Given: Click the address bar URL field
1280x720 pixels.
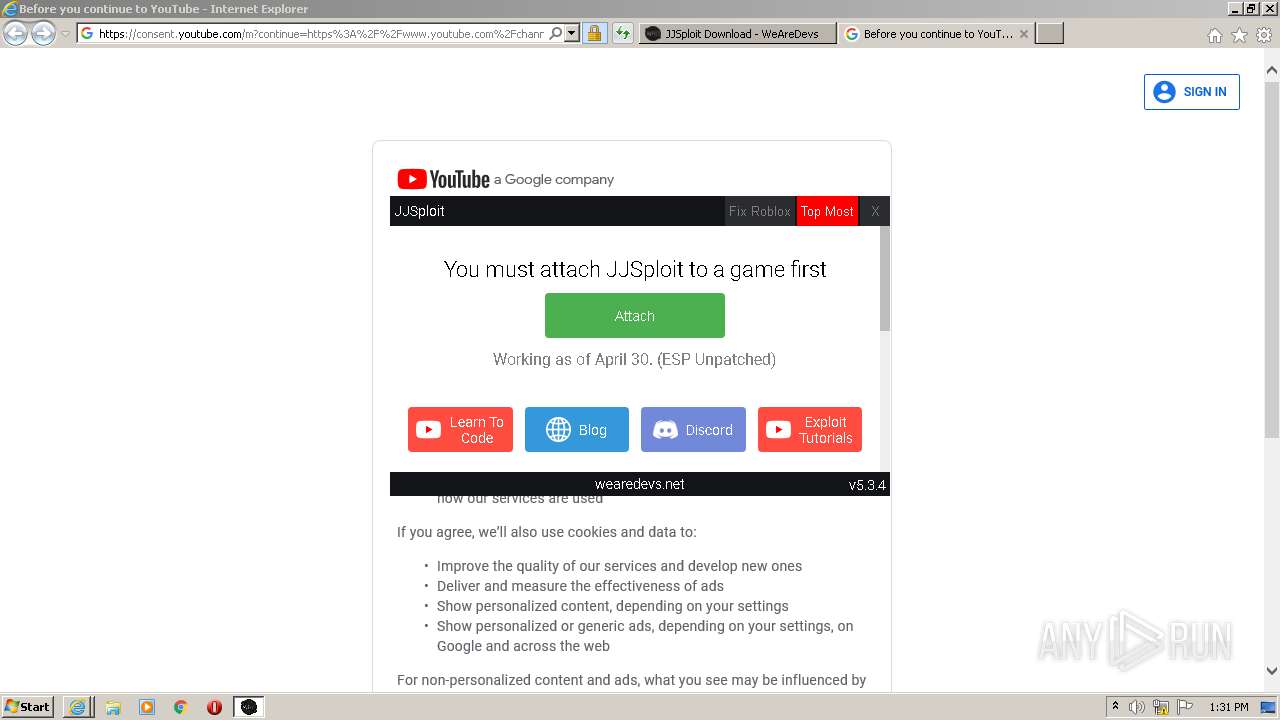Looking at the screenshot, I should (320, 33).
